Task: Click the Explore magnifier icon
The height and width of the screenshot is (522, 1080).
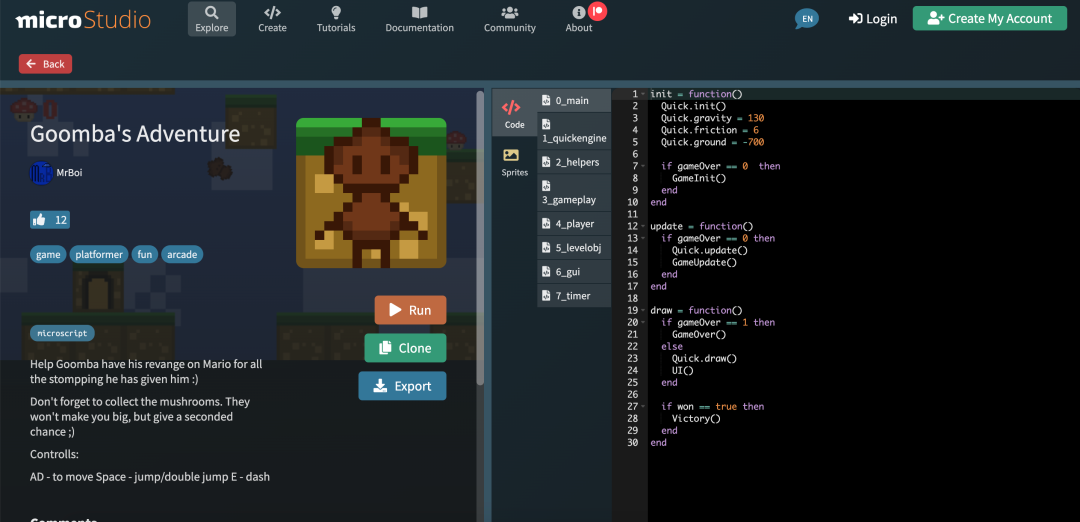Action: point(211,12)
